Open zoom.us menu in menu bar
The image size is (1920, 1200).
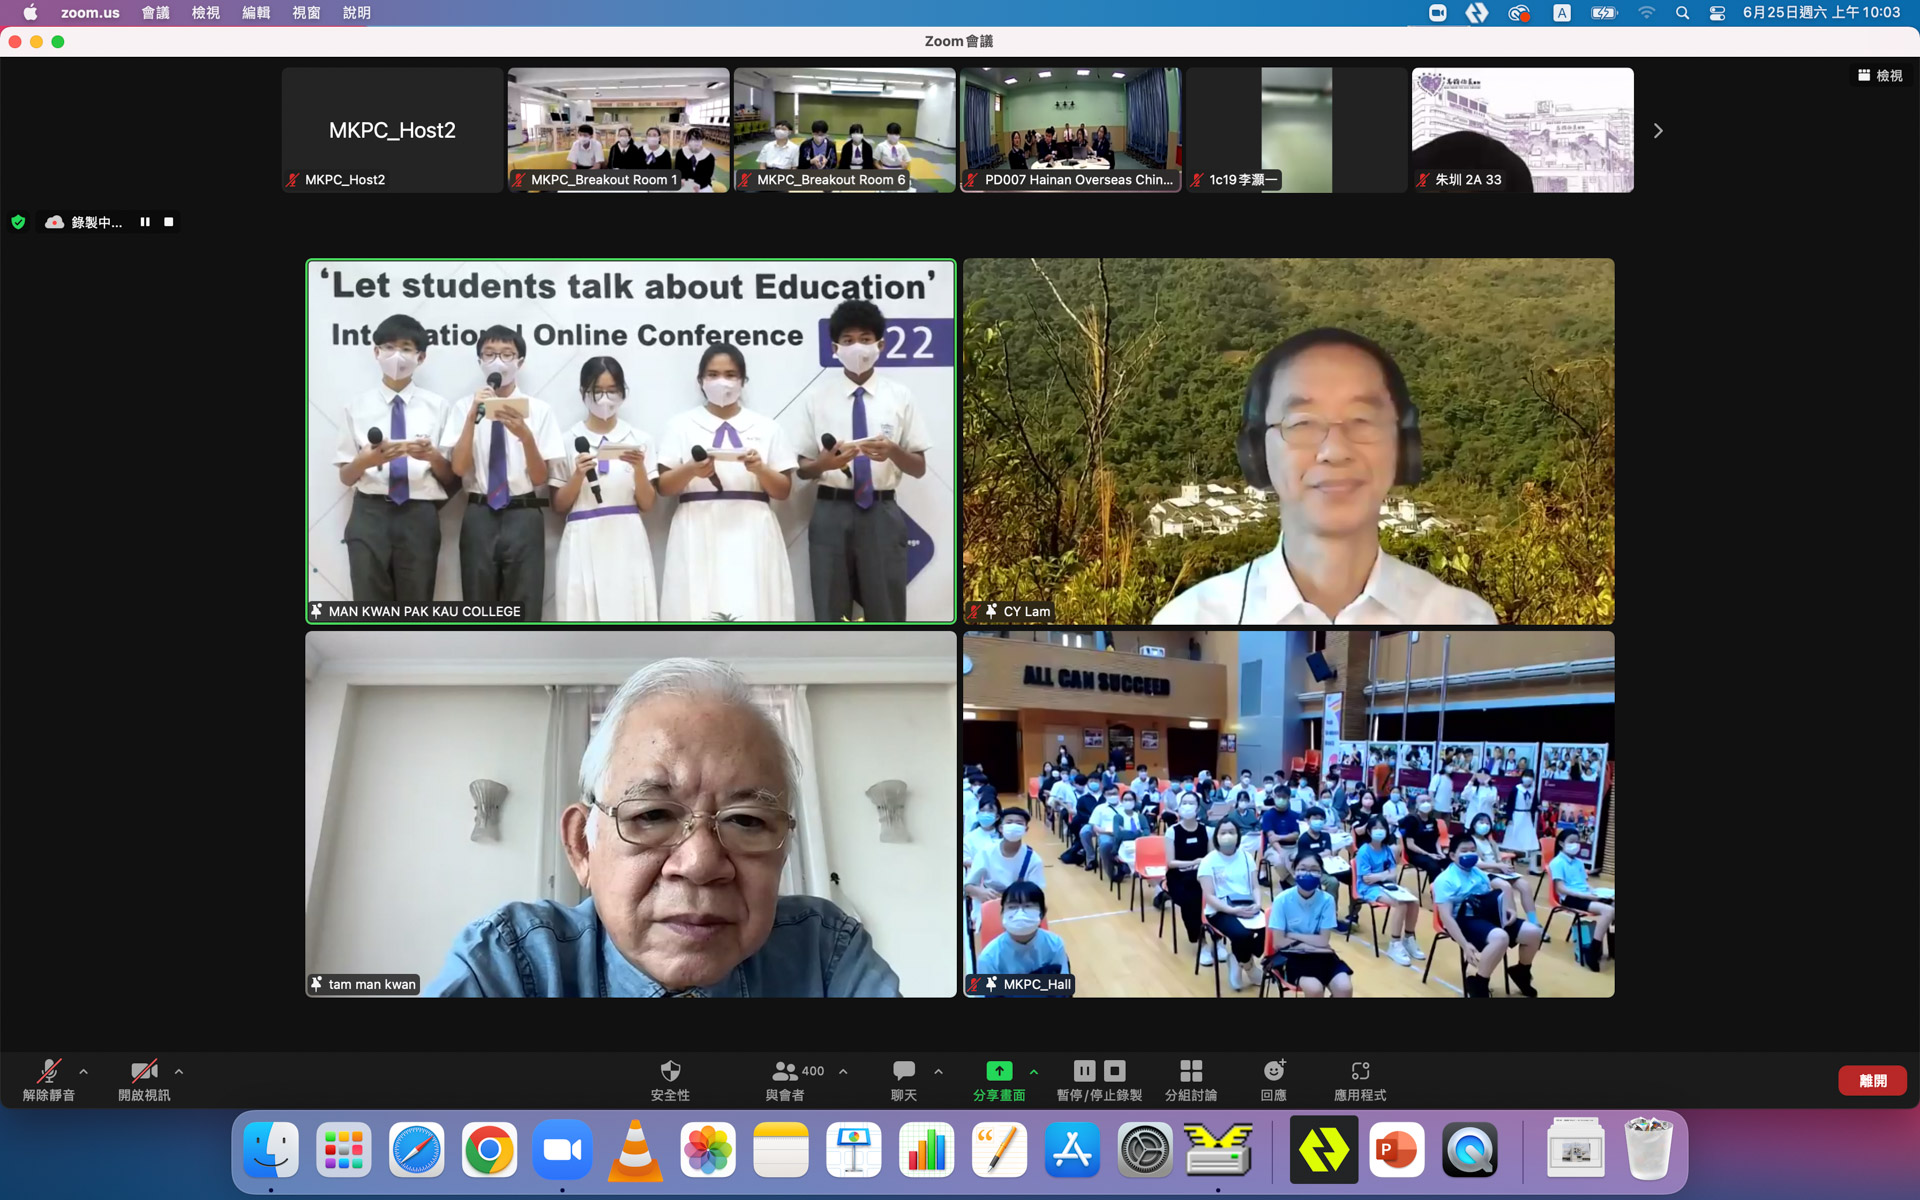[90, 13]
